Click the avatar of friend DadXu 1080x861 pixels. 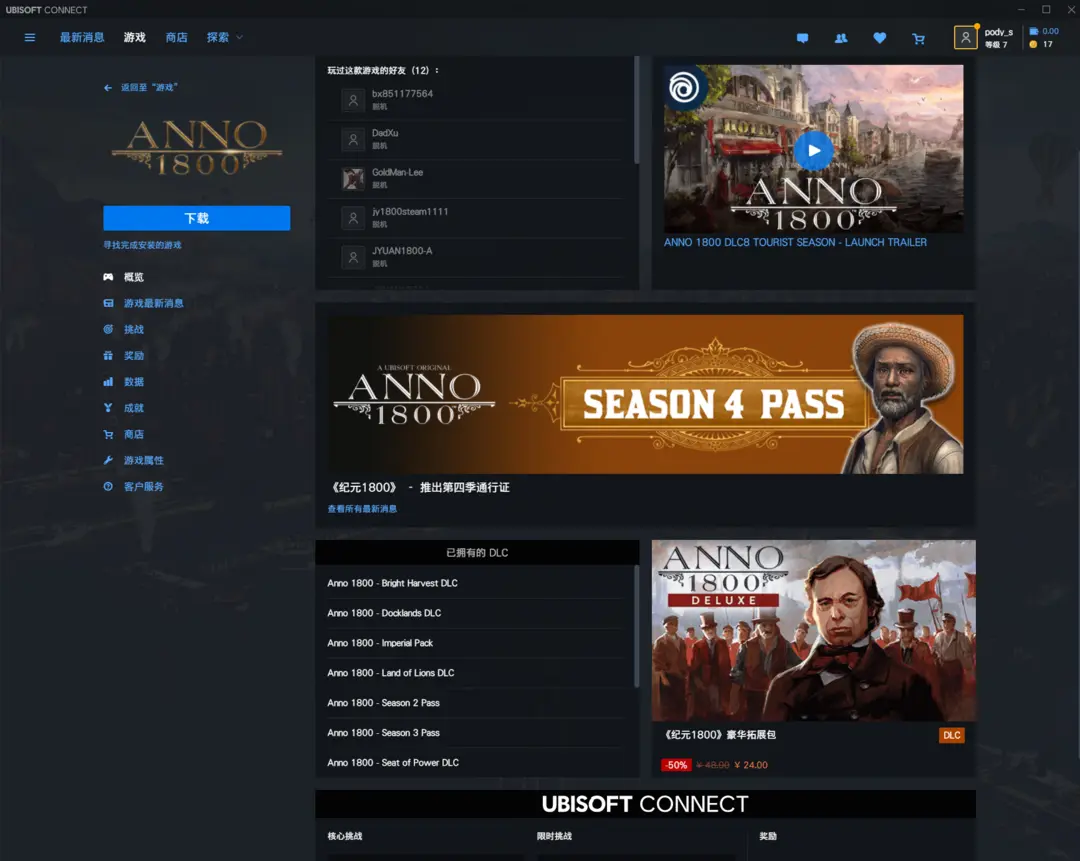tap(353, 139)
